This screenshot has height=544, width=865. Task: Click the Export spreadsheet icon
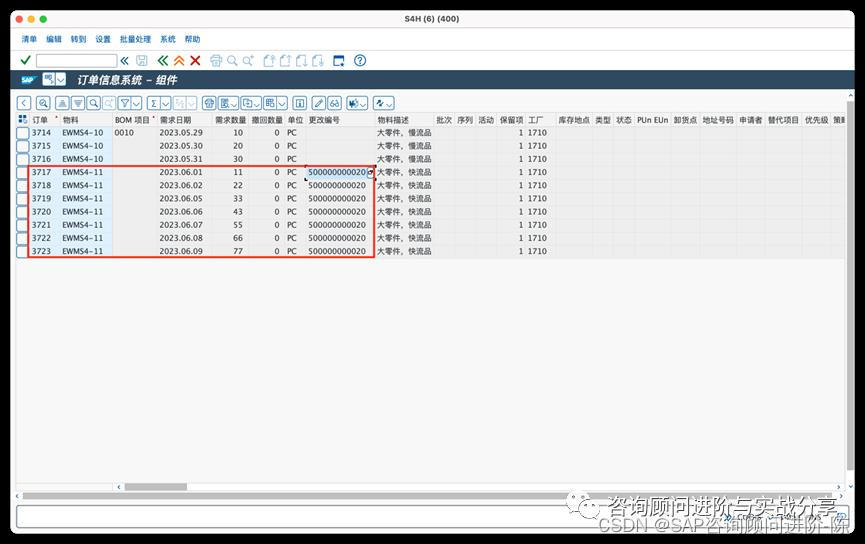point(247,103)
